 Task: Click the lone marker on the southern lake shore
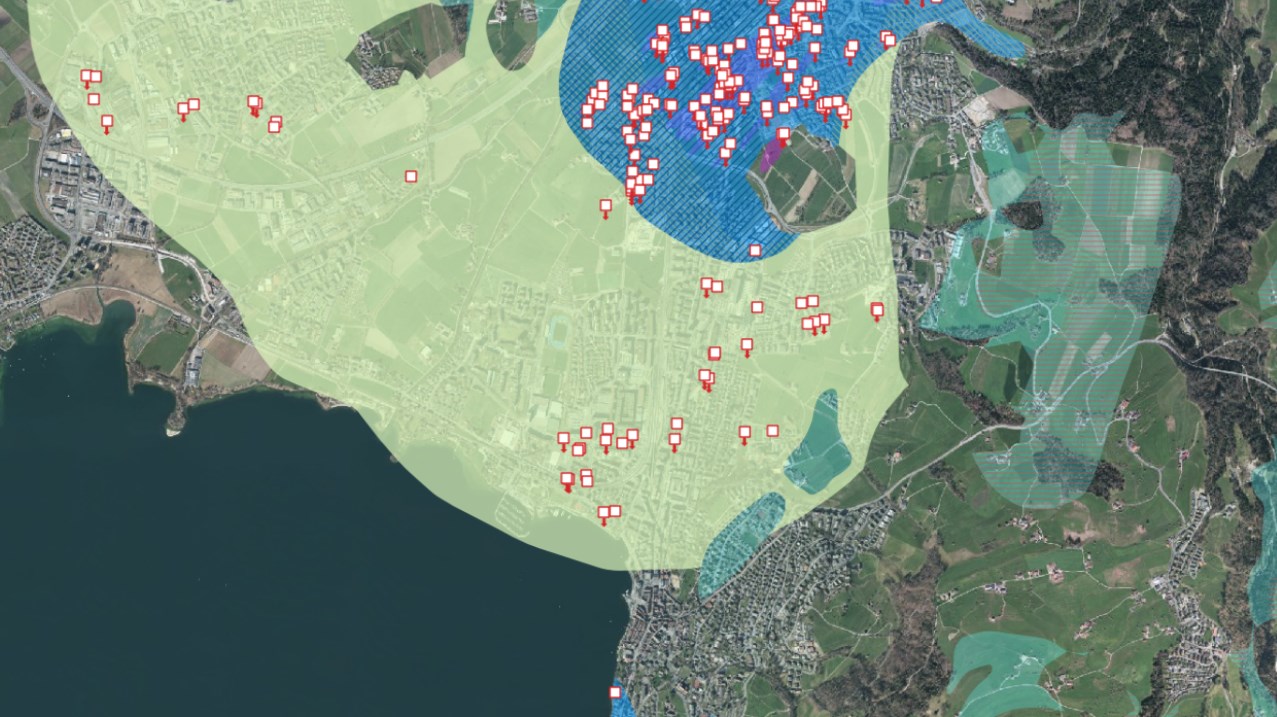(x=615, y=692)
